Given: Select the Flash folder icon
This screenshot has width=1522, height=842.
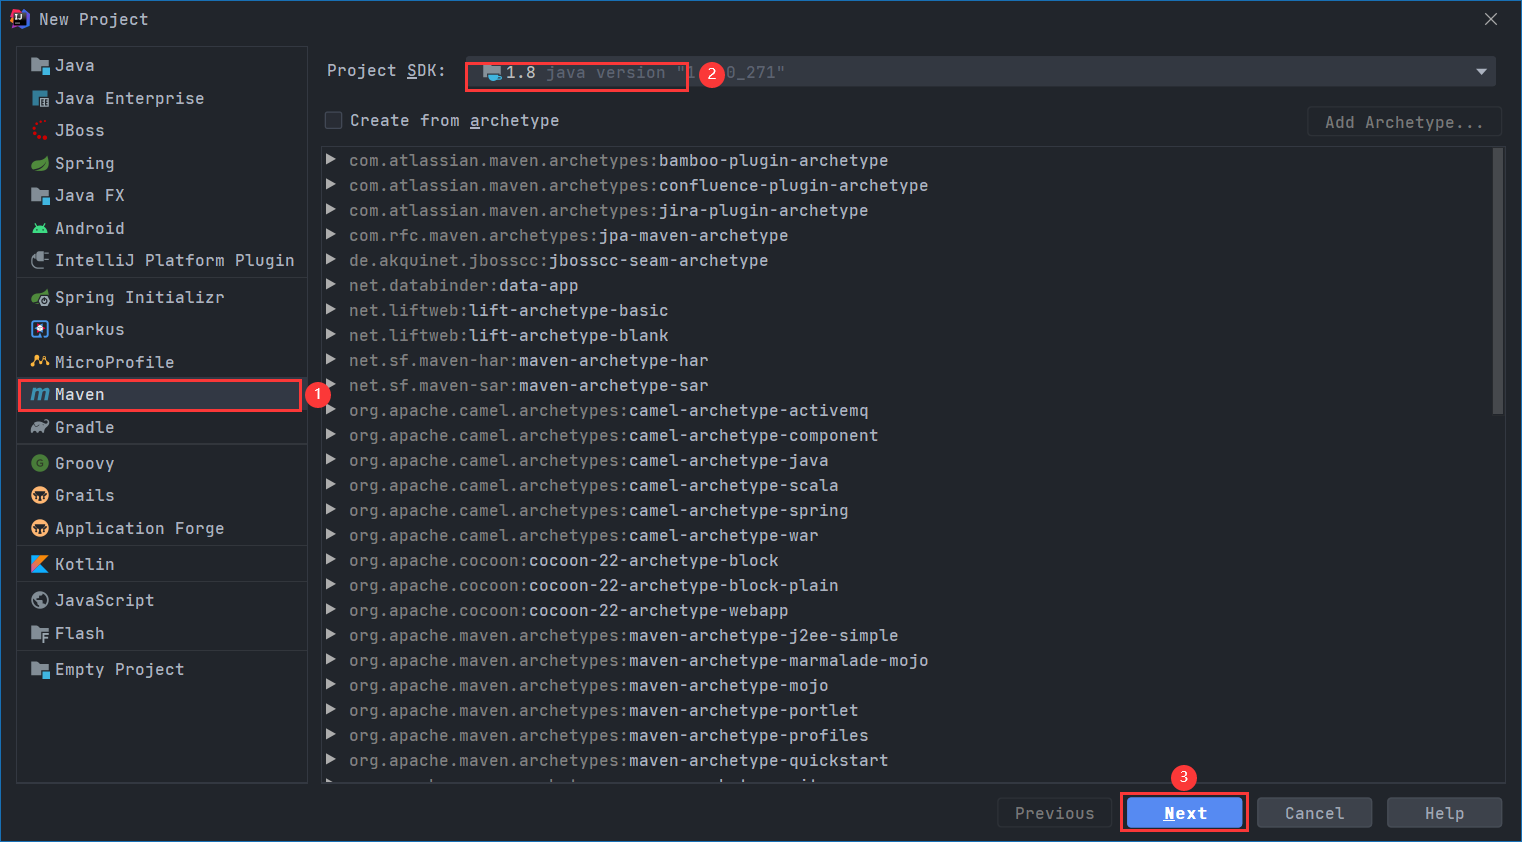Looking at the screenshot, I should coord(40,634).
